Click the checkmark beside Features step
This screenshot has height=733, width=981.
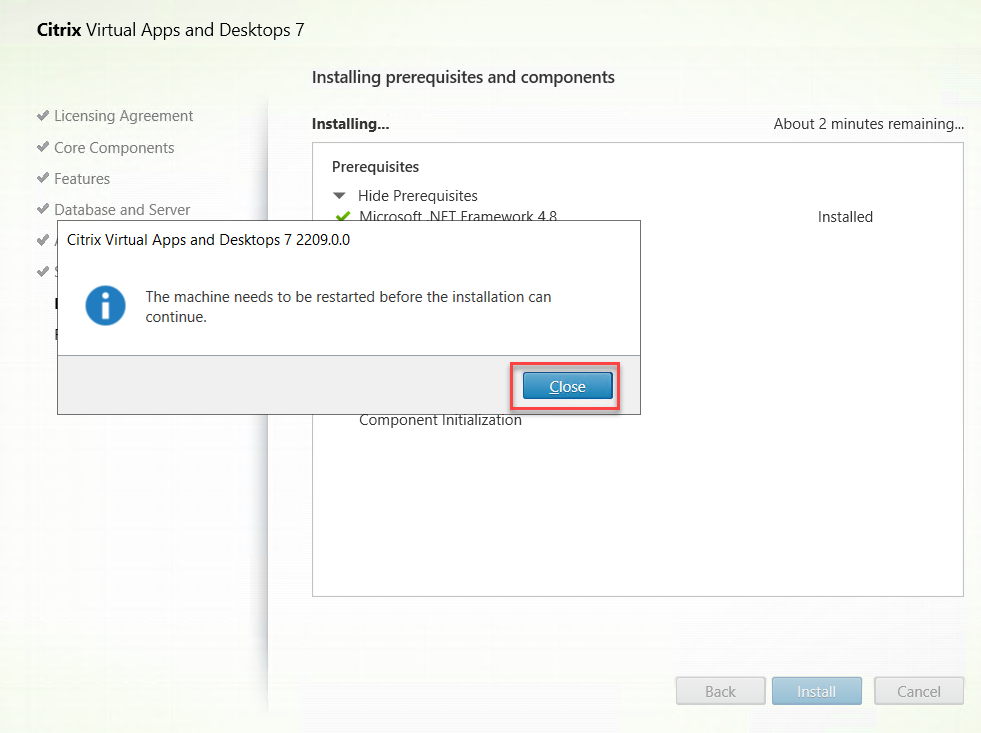(x=43, y=178)
